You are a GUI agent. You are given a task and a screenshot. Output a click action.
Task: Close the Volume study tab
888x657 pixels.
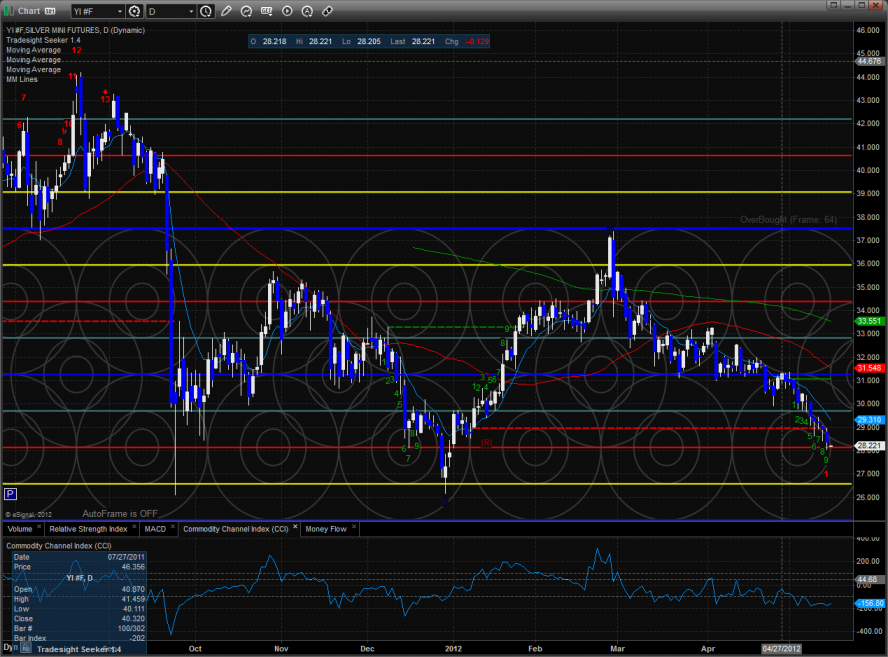[x=38, y=528]
